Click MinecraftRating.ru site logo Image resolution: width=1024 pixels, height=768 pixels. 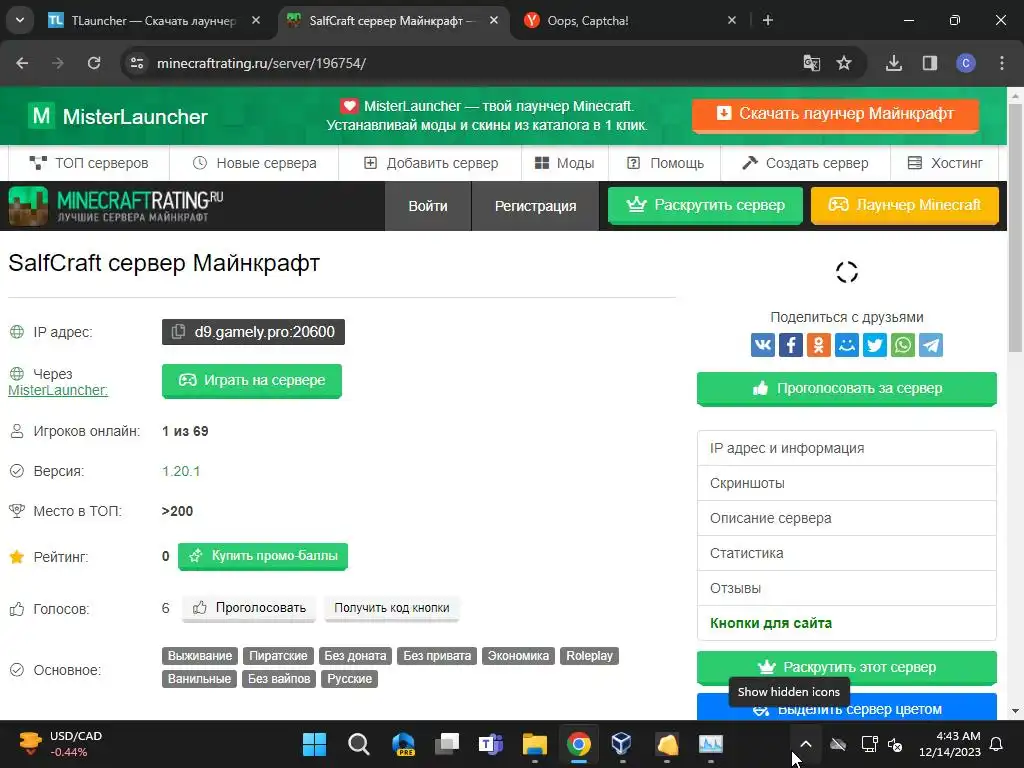(x=116, y=206)
